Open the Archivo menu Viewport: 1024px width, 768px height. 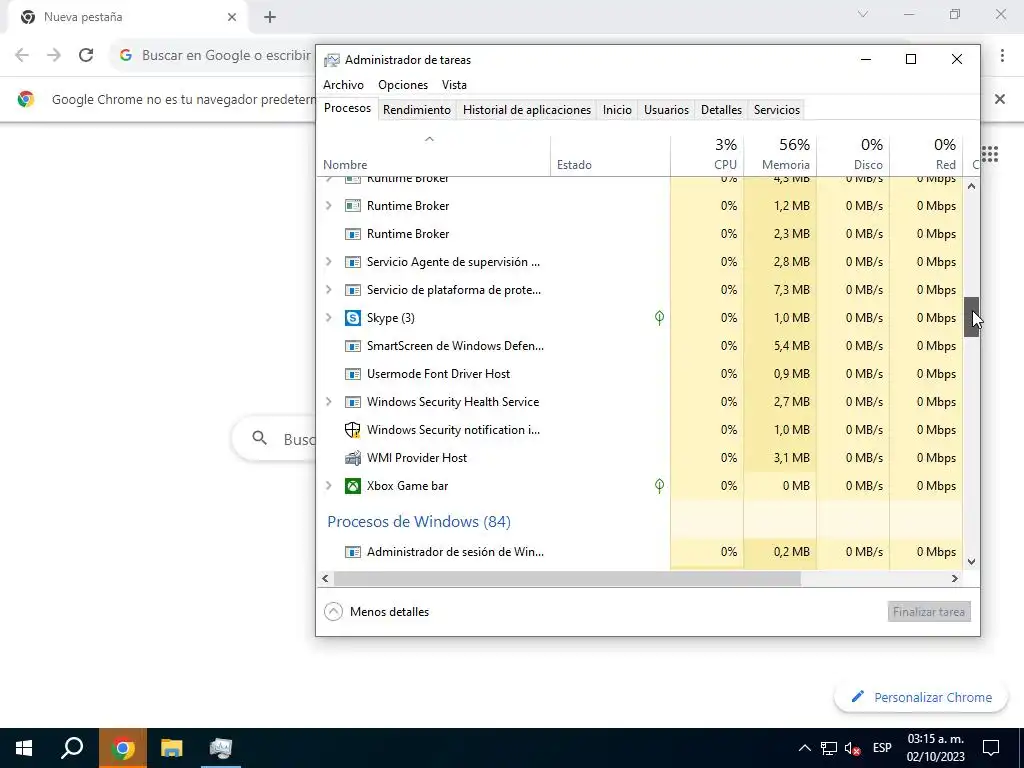(x=343, y=85)
